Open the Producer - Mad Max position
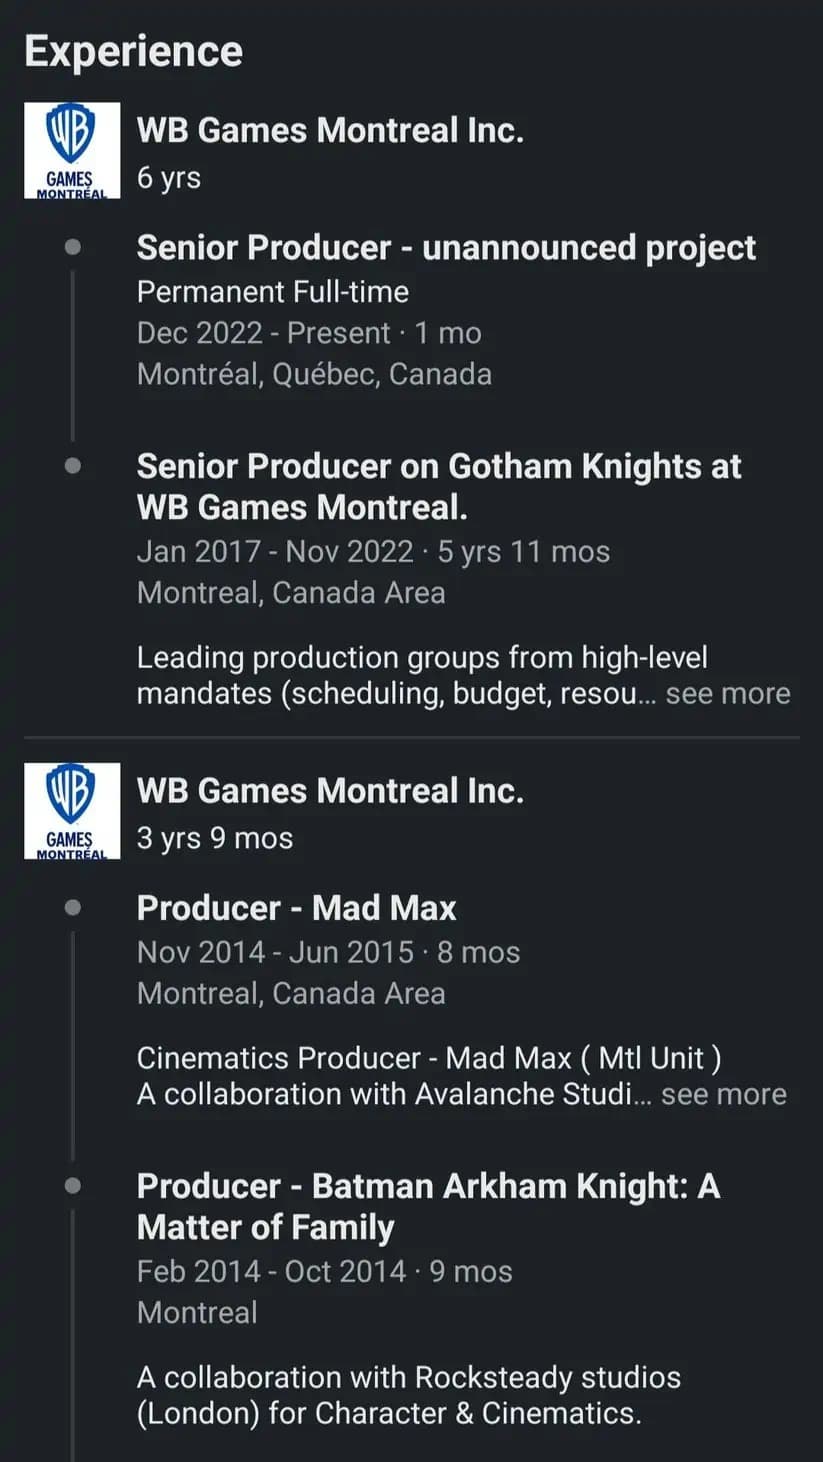 click(296, 908)
